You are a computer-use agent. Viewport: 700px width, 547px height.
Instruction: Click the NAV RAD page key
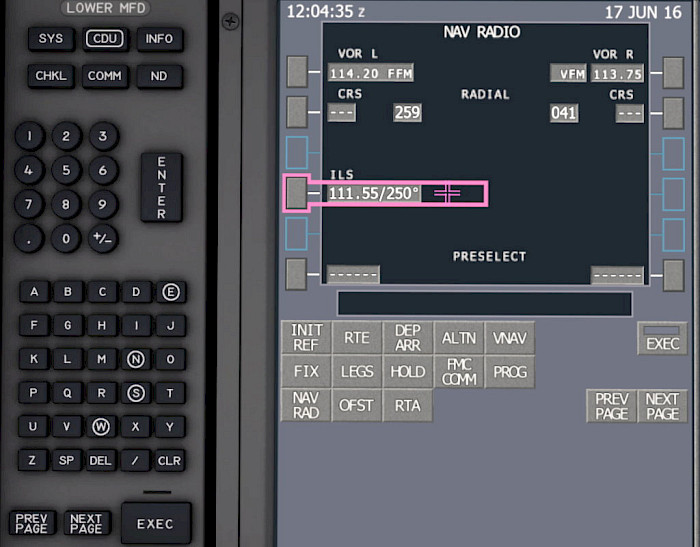(x=306, y=405)
